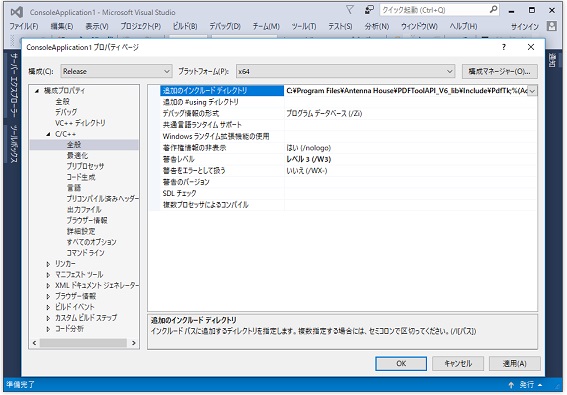
Task: Select プリプロセッサ tree item
Action: click(x=85, y=166)
